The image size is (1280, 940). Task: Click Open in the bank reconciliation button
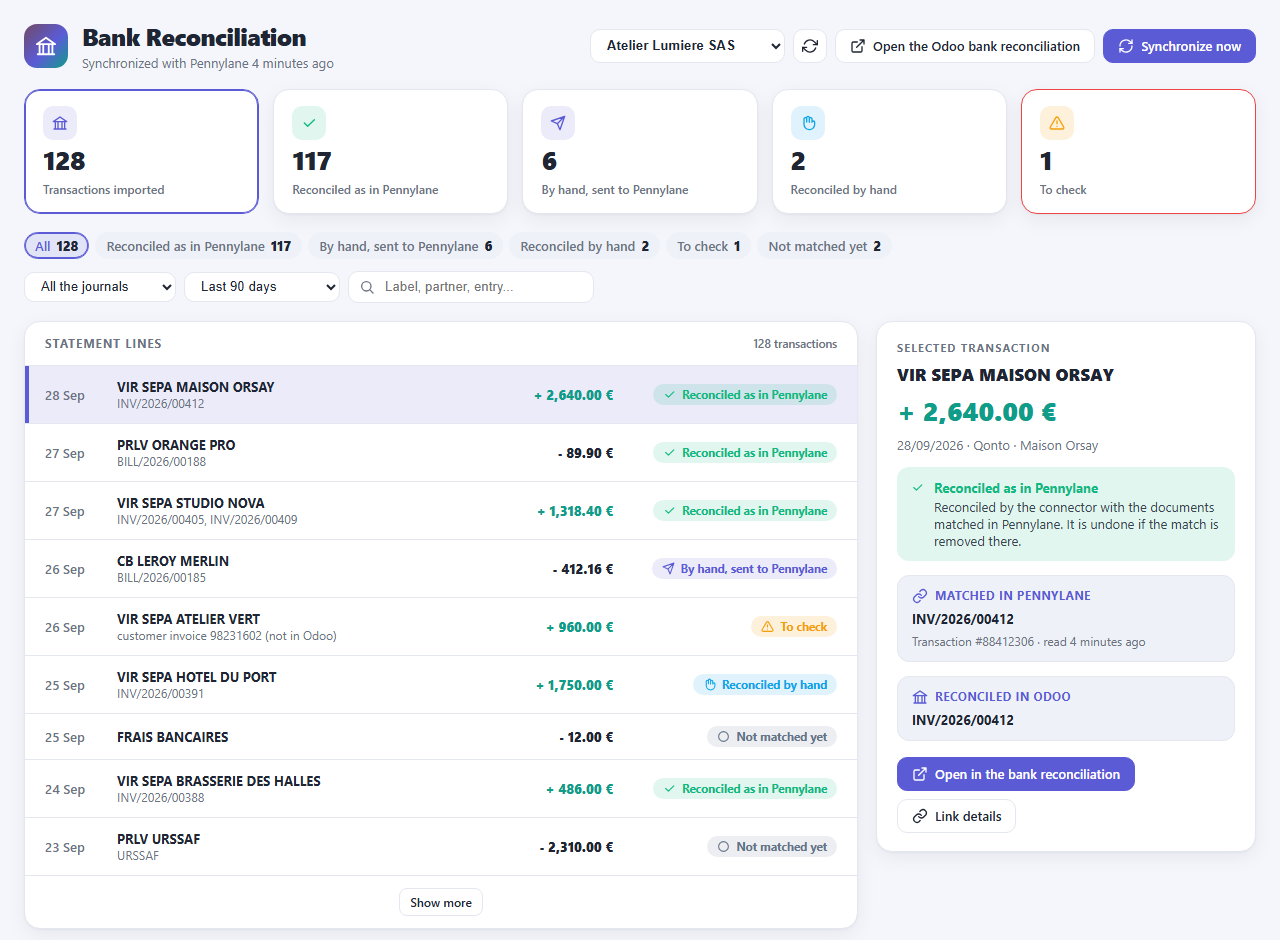point(1016,774)
